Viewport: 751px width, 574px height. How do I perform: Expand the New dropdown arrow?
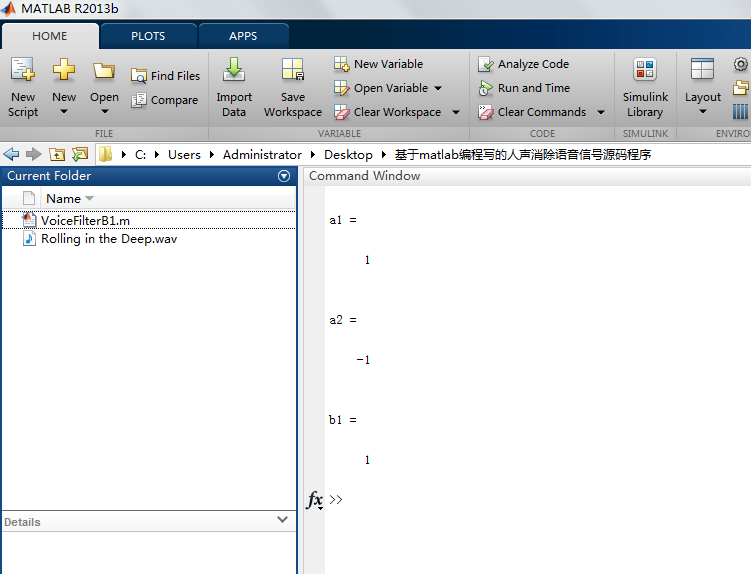(x=64, y=112)
